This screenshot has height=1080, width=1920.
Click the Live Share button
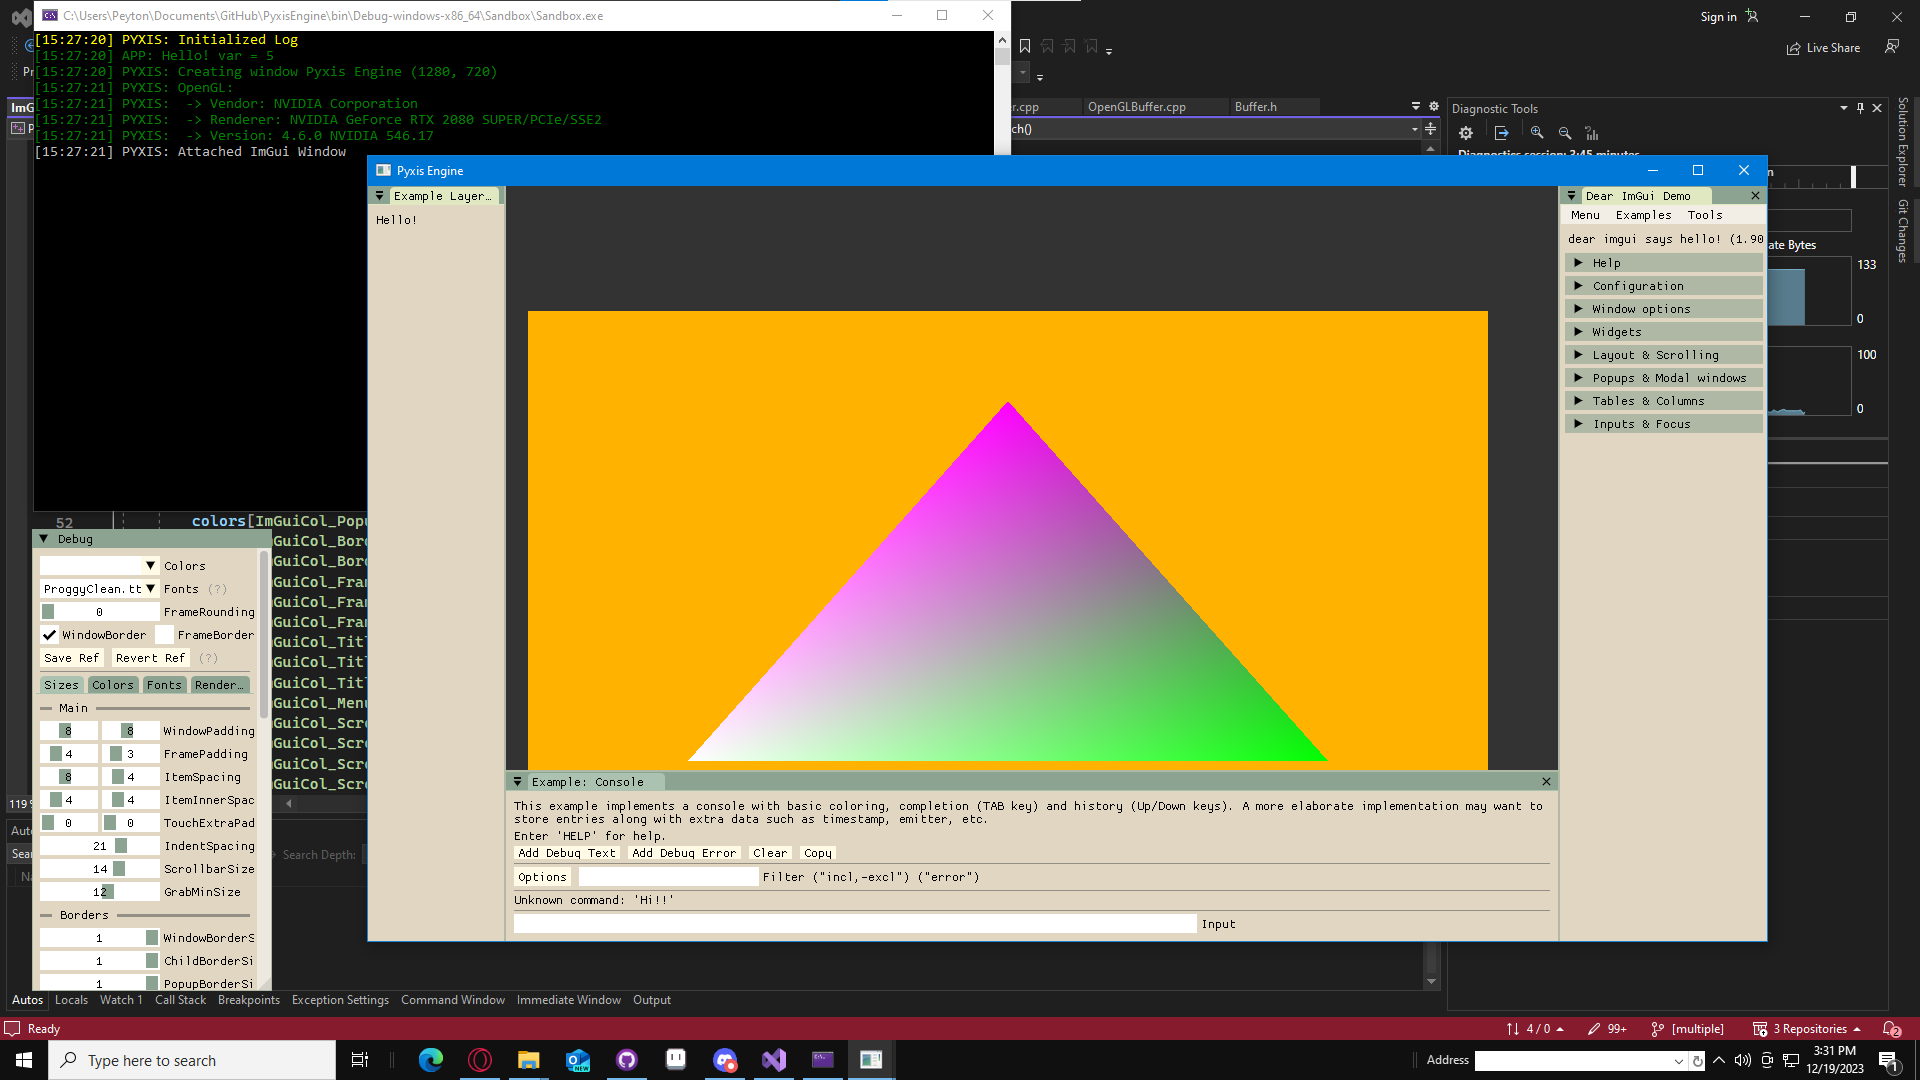1823,48
